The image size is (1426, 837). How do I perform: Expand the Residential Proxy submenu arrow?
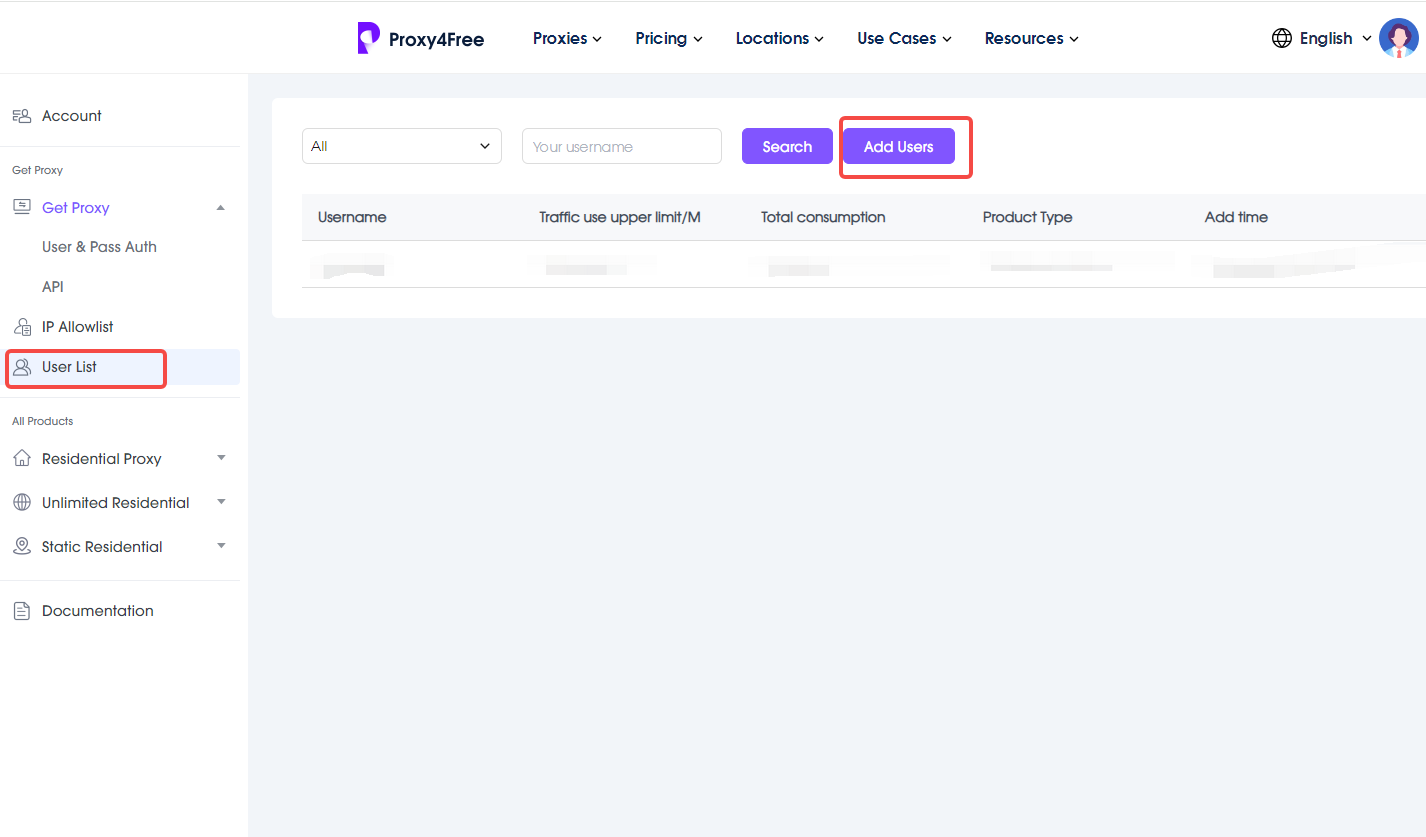[x=221, y=458]
